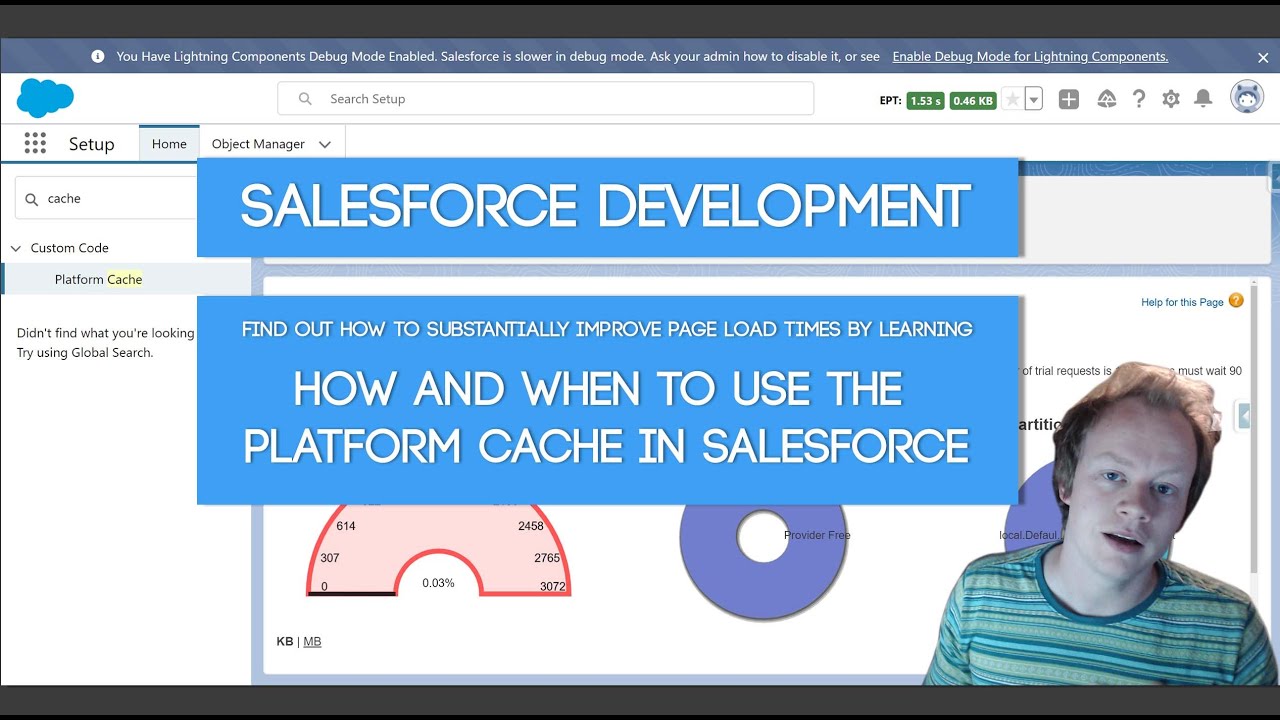Click the Try using Global Search text
Viewport: 1280px width, 720px height.
tap(85, 352)
